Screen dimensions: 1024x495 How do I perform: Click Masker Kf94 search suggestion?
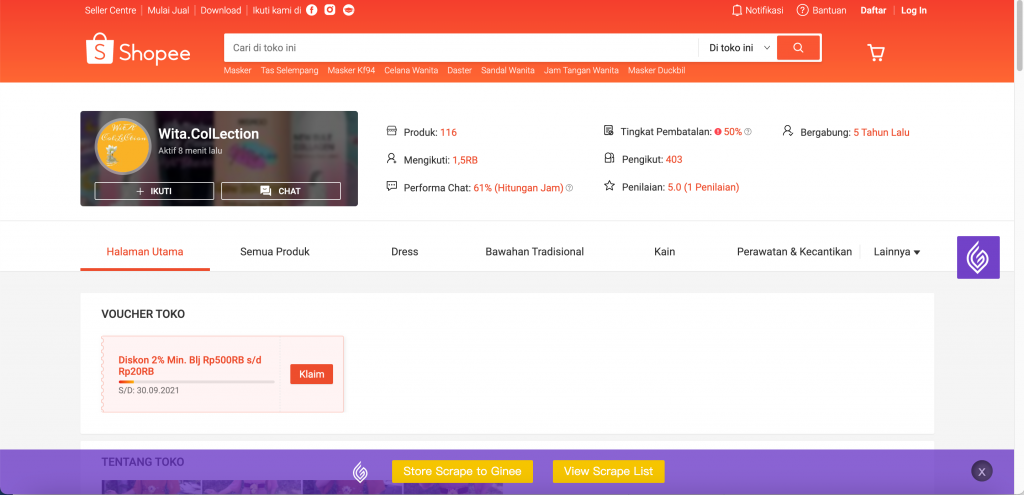(351, 71)
